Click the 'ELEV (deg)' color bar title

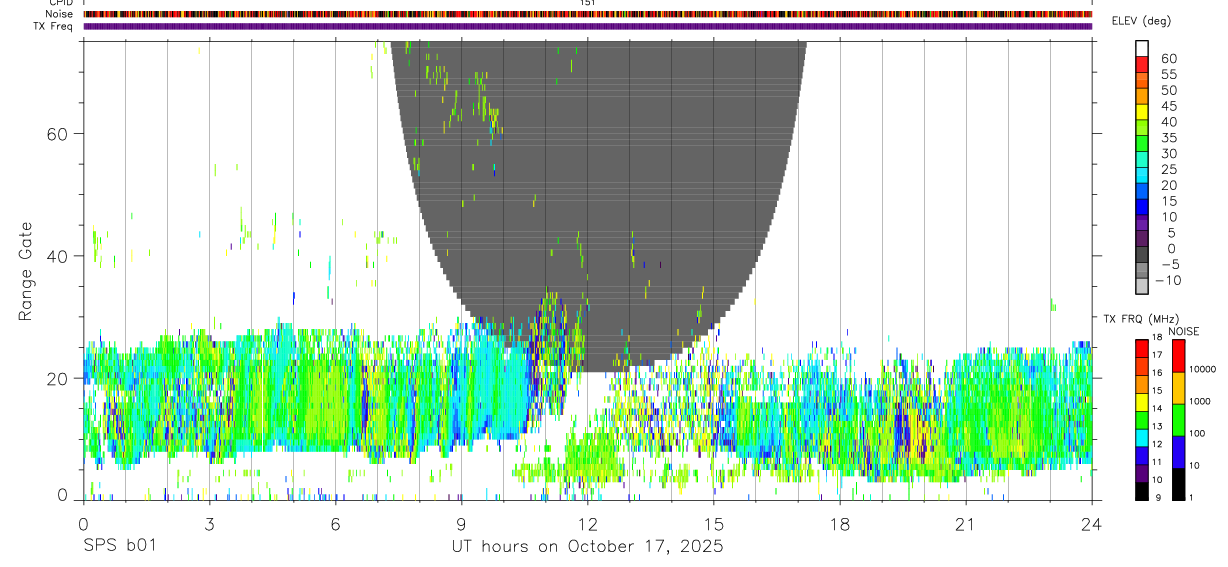coord(1142,21)
